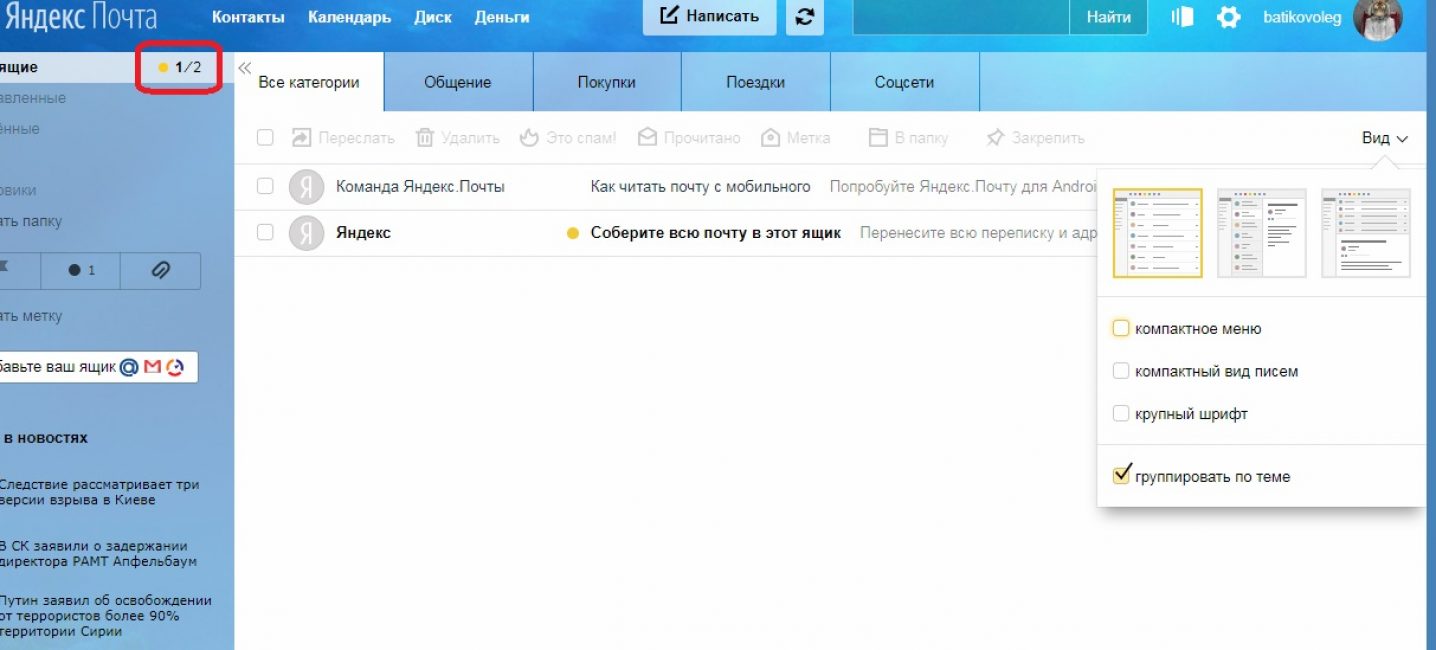Viewport: 1436px width, 650px height.
Task: Click the avatar of Команда Яндекс.Почты sender
Action: (x=306, y=187)
